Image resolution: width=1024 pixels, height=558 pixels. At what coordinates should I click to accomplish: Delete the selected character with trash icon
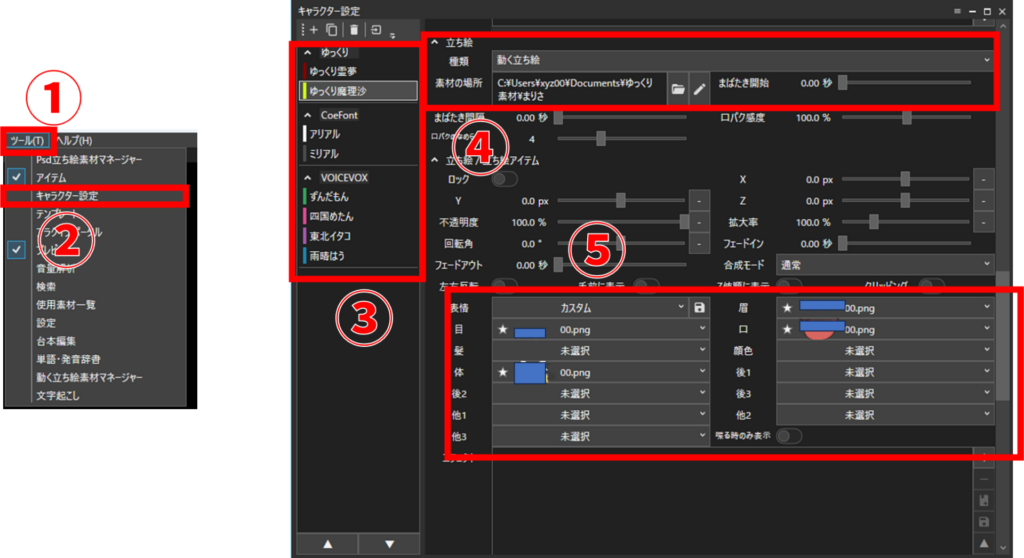pyautogui.click(x=354, y=29)
